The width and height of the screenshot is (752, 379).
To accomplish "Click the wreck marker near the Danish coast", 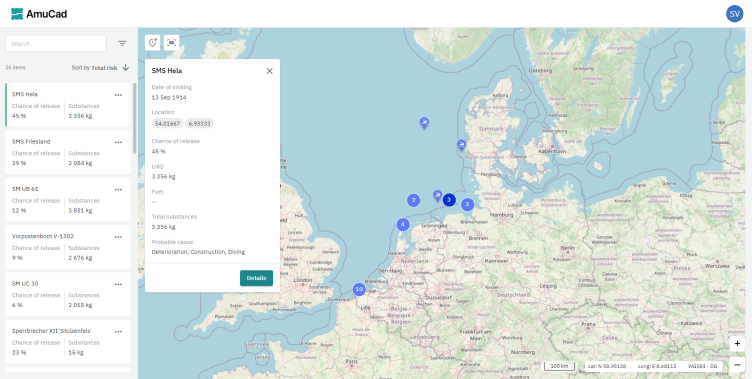I will (461, 145).
